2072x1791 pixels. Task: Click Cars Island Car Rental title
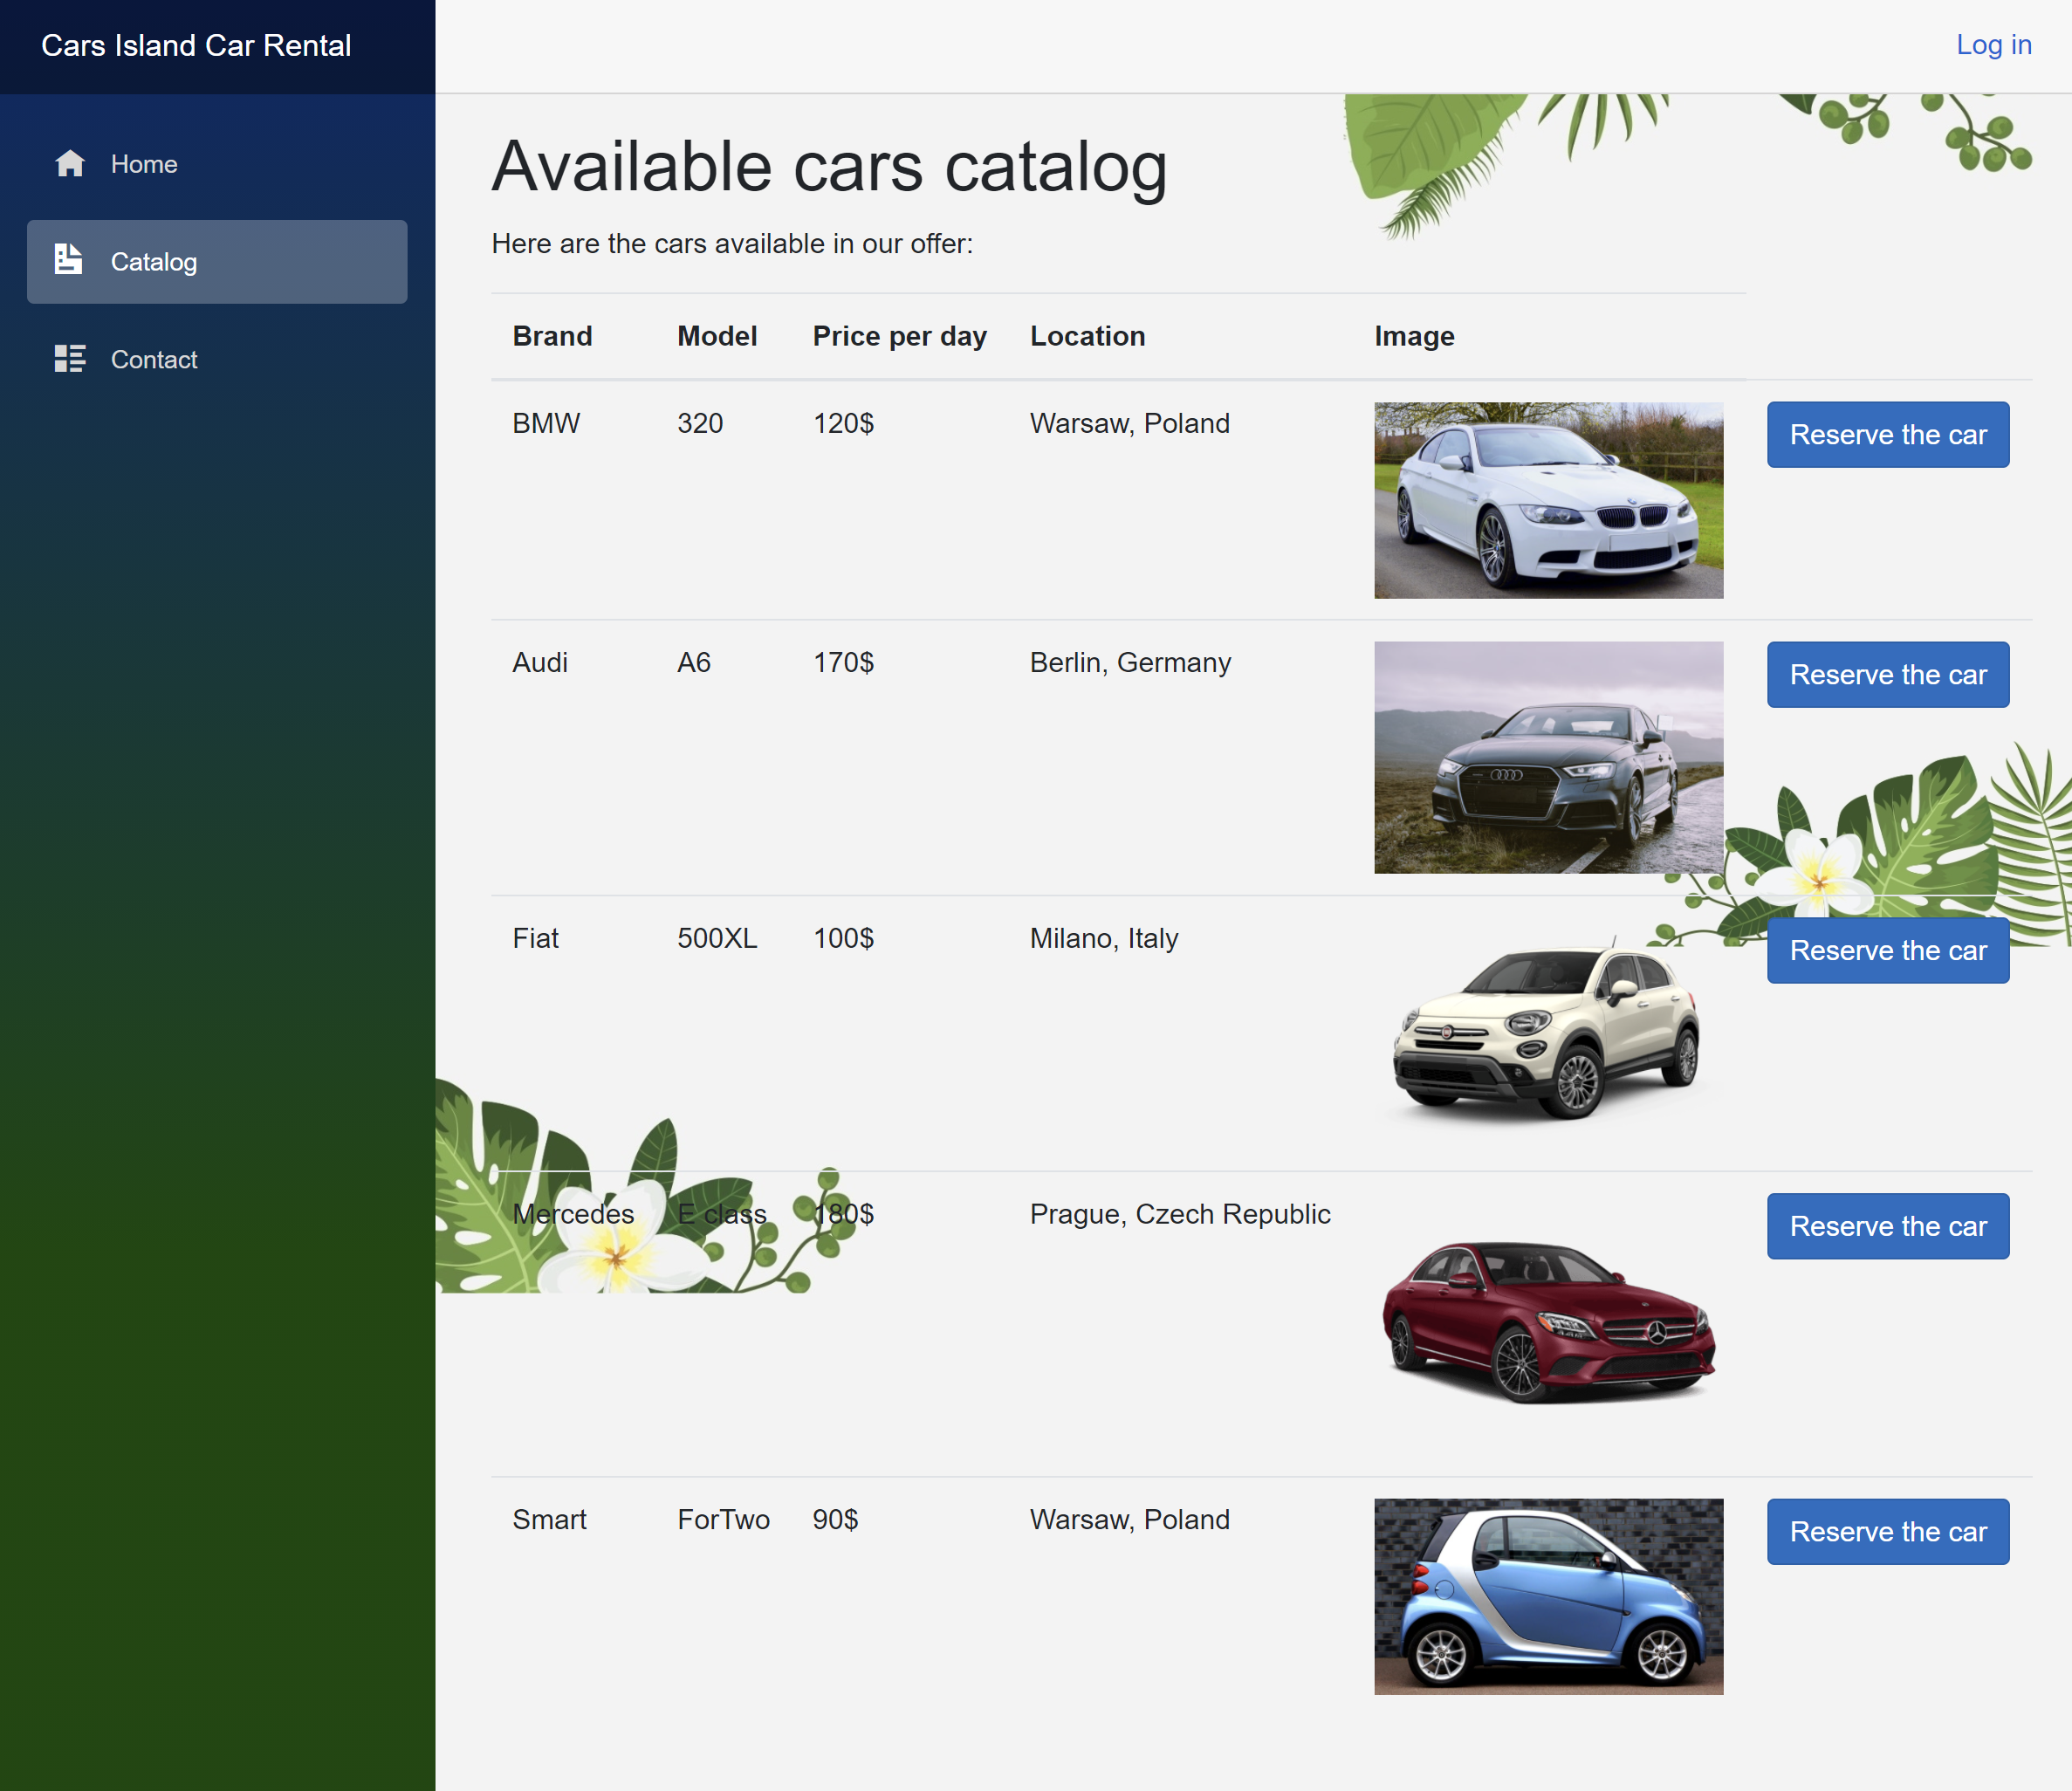tap(196, 46)
